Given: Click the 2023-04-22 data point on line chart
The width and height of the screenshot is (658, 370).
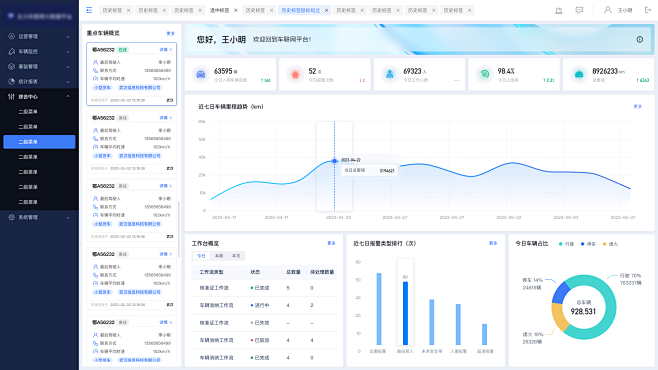Looking at the screenshot, I should [x=334, y=161].
